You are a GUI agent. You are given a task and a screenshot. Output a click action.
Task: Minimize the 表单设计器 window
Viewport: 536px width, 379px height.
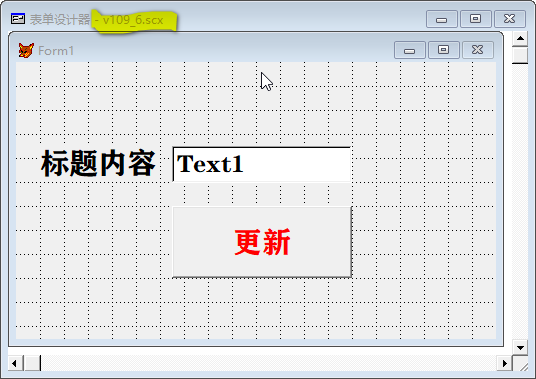(442, 19)
